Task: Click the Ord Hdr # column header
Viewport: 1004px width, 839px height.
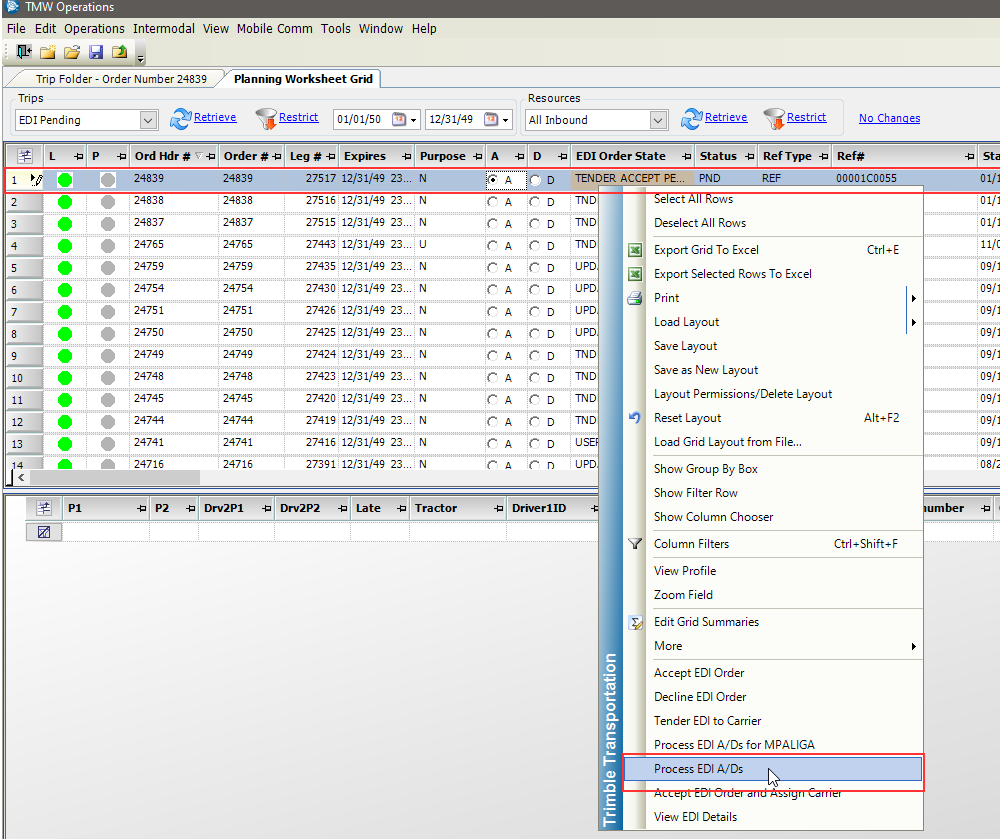Action: [x=161, y=156]
